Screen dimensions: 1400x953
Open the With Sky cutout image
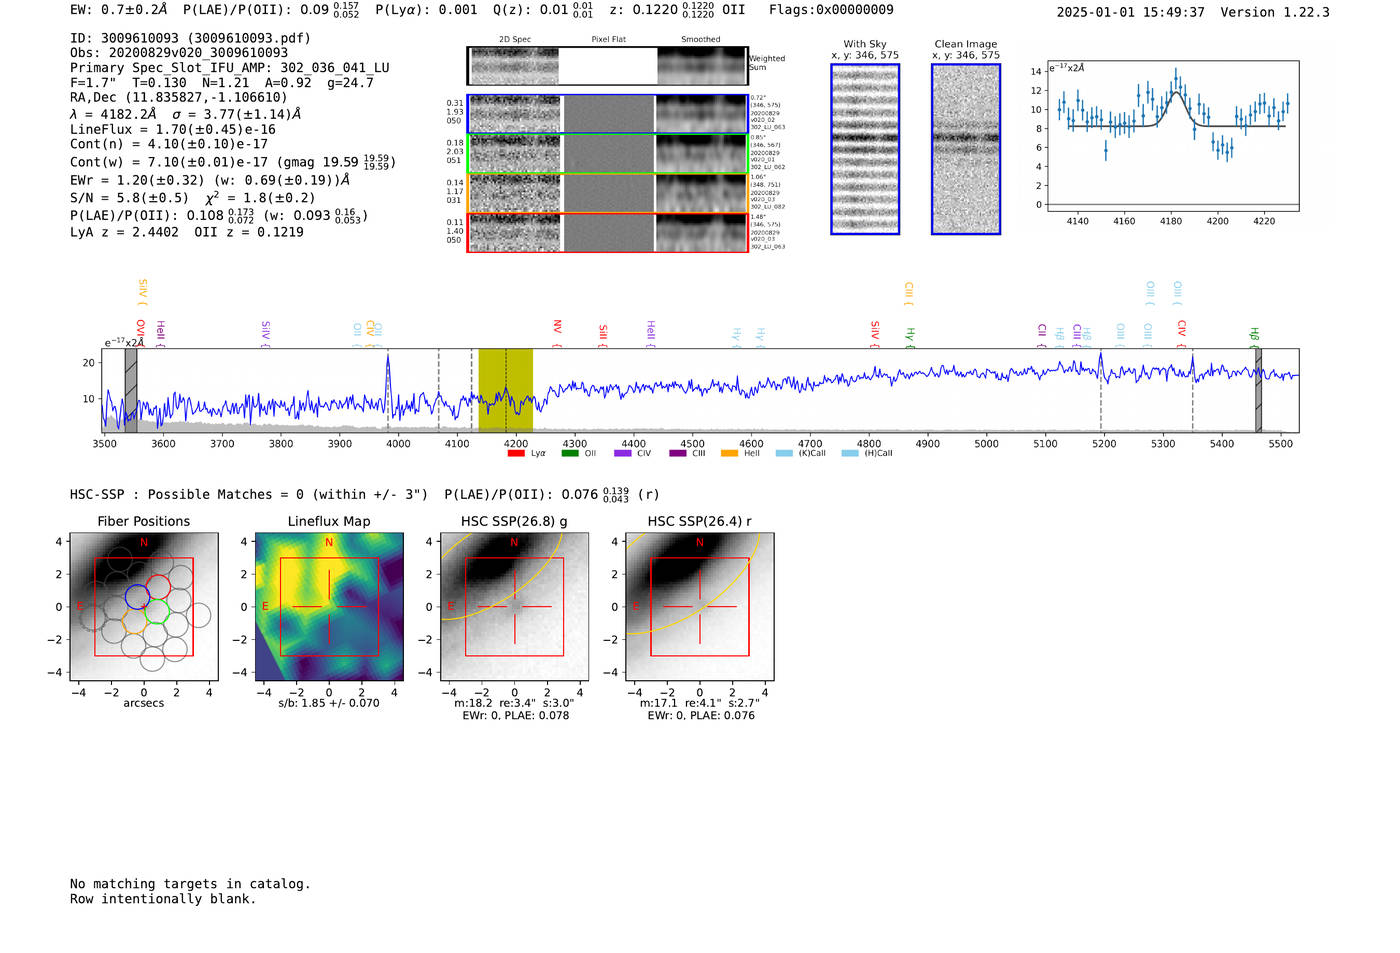pos(865,149)
